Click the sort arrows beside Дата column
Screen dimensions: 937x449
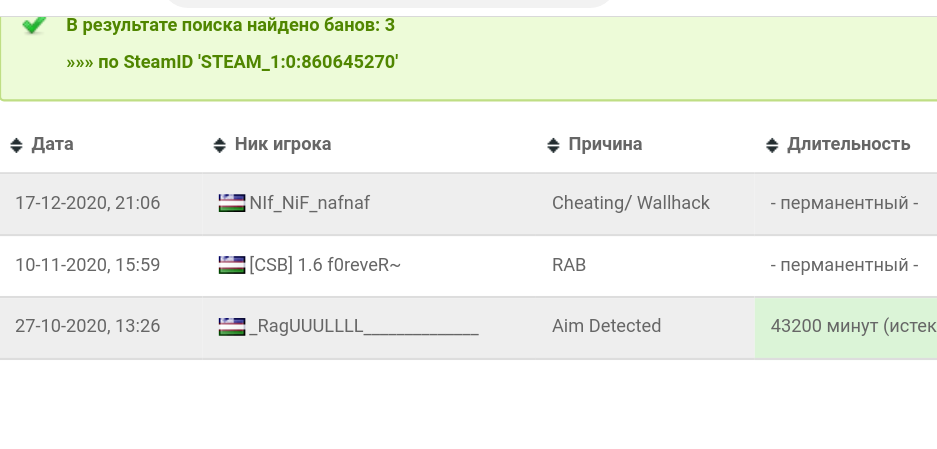16,145
